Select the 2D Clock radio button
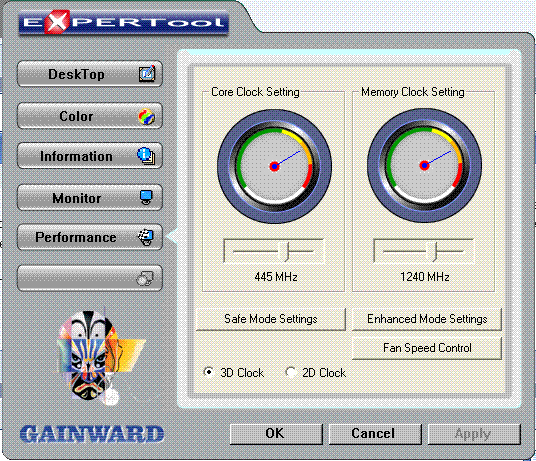 click(x=291, y=372)
